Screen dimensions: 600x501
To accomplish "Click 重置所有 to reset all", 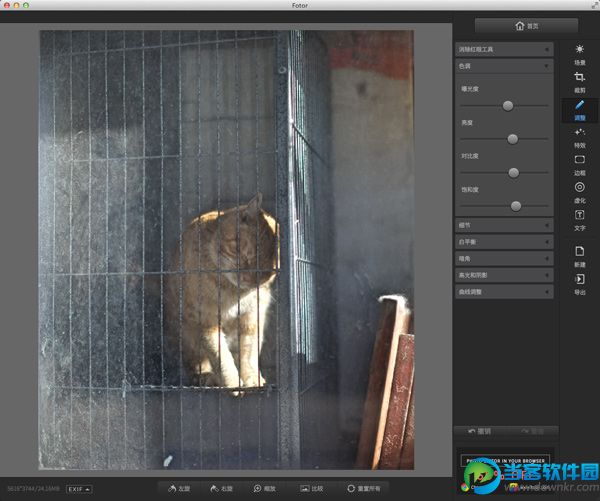I will [364, 488].
